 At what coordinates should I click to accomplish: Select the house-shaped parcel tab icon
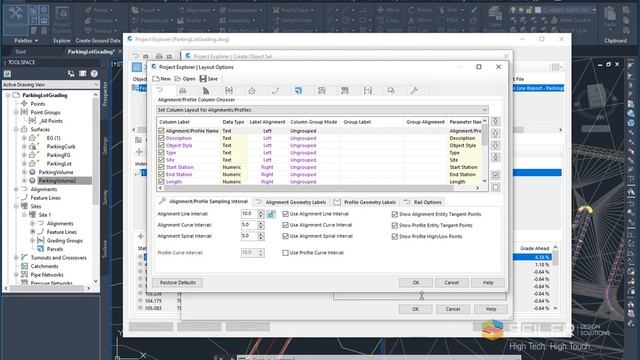click(252, 91)
